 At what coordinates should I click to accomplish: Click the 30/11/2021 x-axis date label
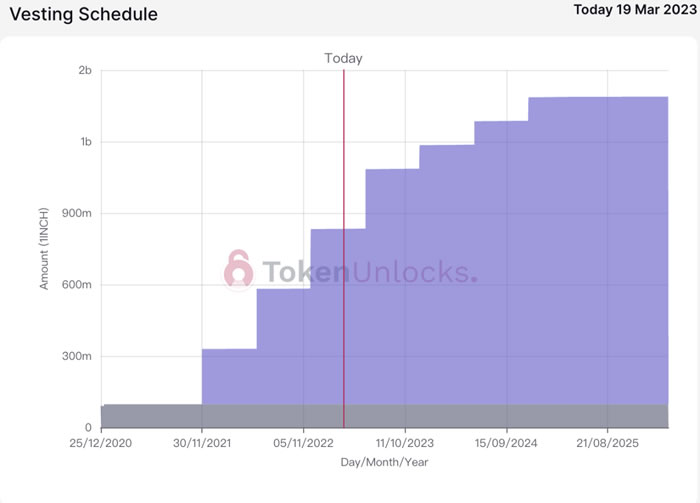pos(202,443)
